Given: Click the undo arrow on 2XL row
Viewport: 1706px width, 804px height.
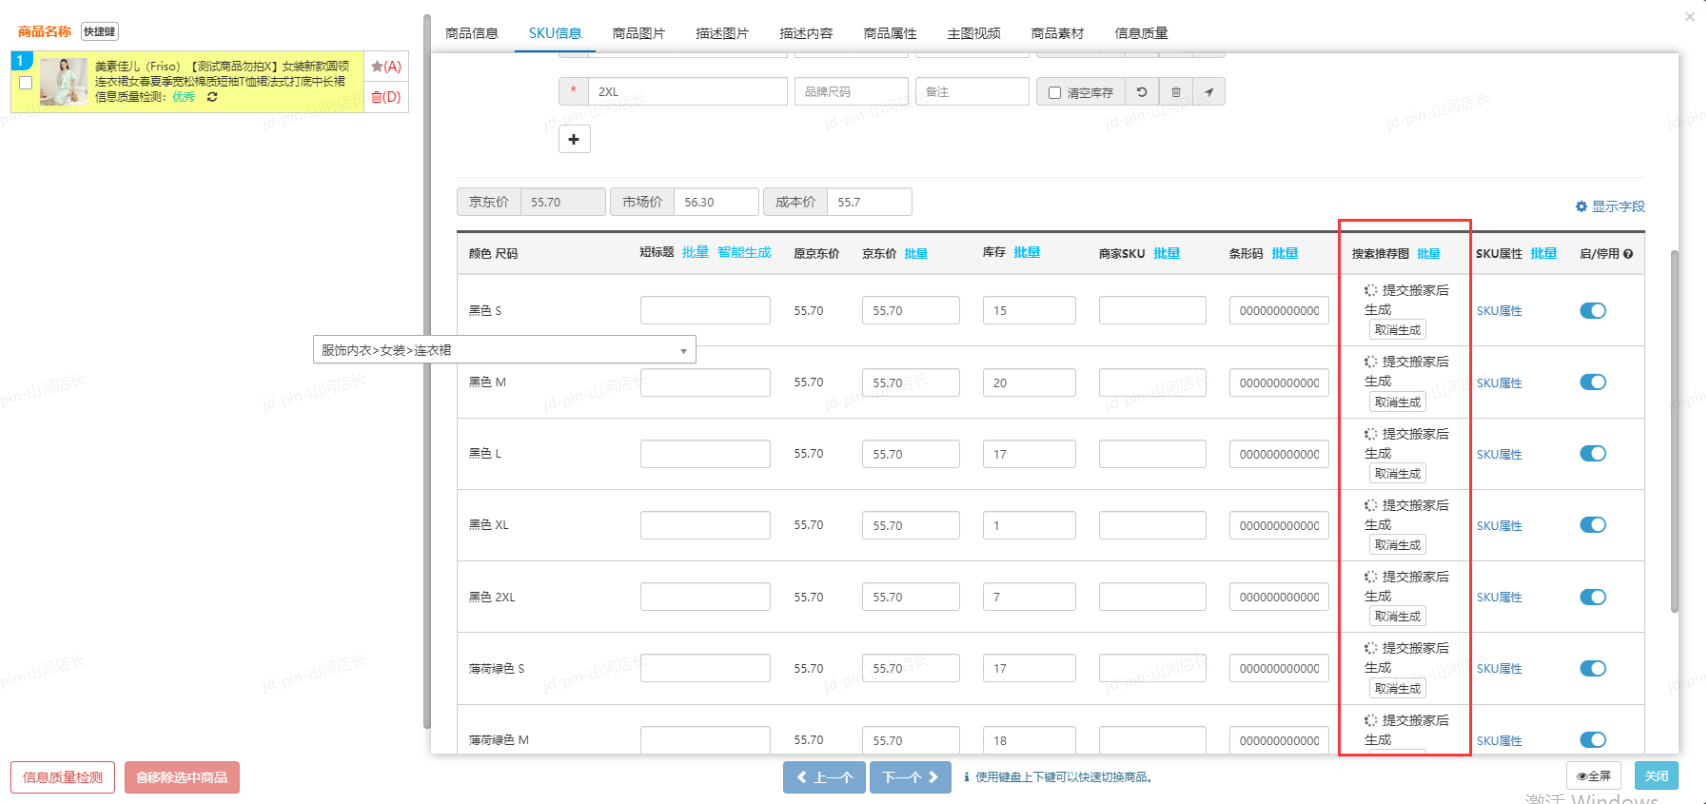Looking at the screenshot, I should point(1142,92).
